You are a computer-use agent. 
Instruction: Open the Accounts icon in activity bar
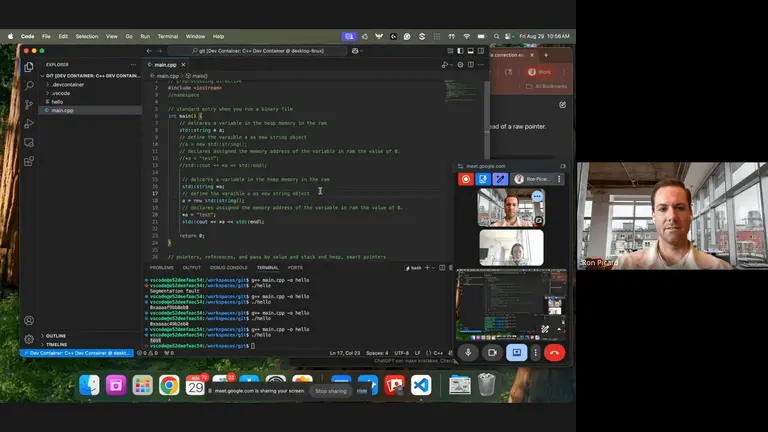point(29,320)
